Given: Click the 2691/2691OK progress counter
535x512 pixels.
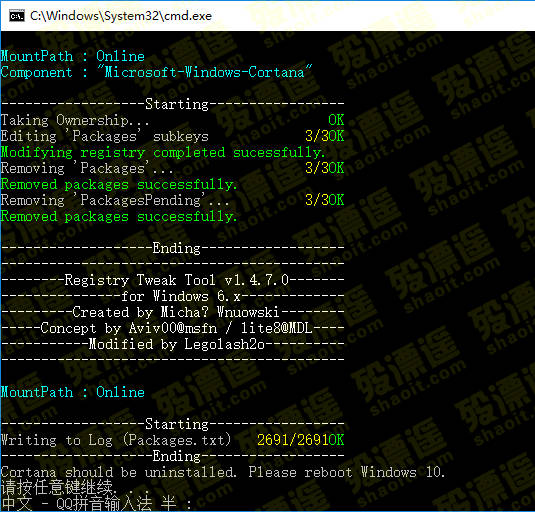Looking at the screenshot, I should [300, 440].
